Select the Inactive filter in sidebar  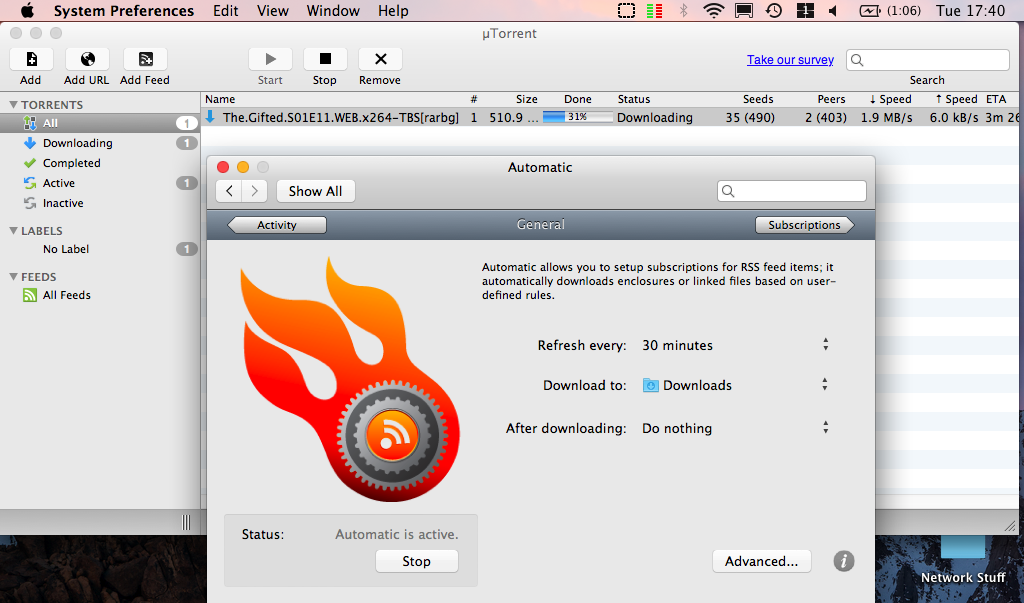99,203
